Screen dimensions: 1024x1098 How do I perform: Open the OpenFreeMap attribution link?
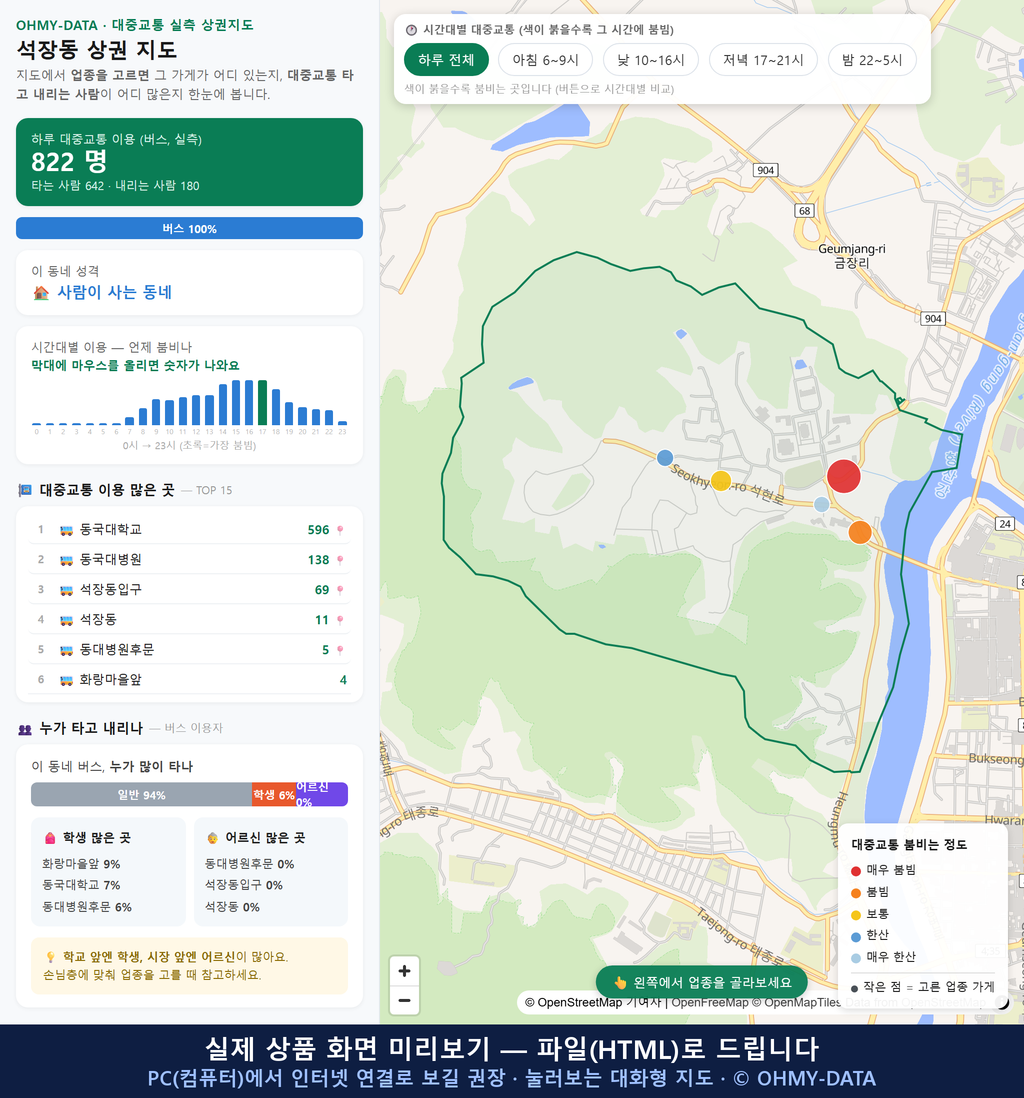(710, 1002)
